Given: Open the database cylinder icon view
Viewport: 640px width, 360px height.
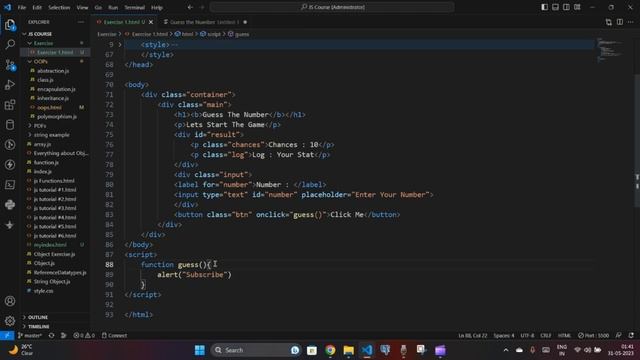Looking at the screenshot, I should [10, 124].
